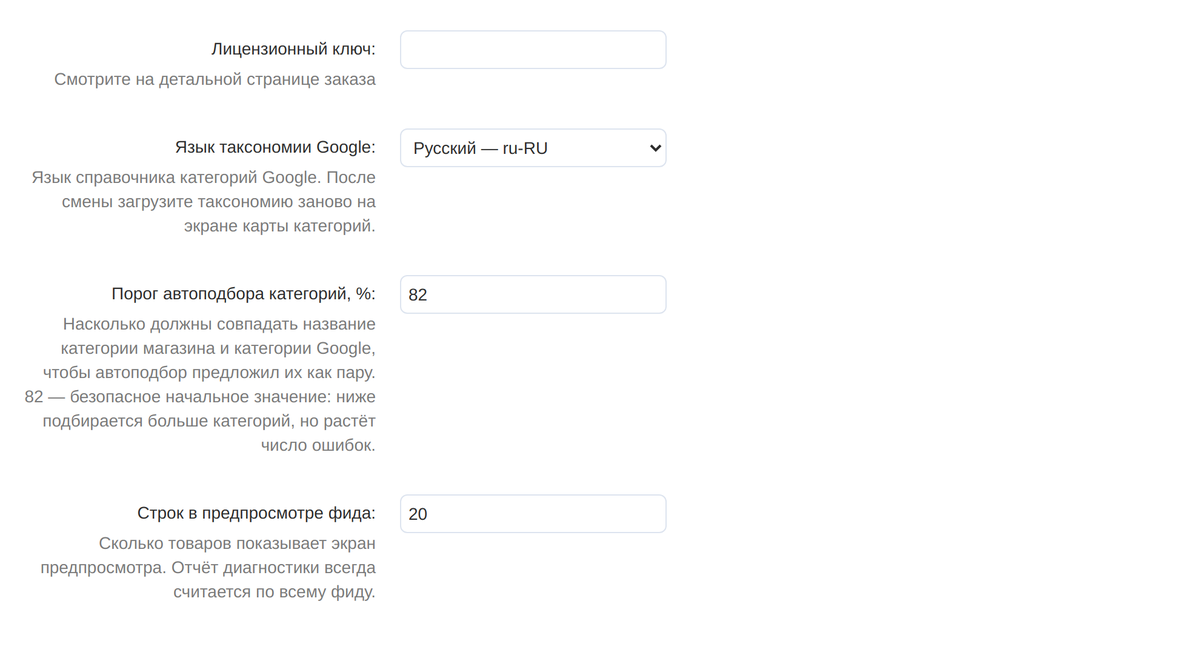This screenshot has width=1200, height=664.
Task: Click the line Сколько товаров показывает экран
Action: 237,544
